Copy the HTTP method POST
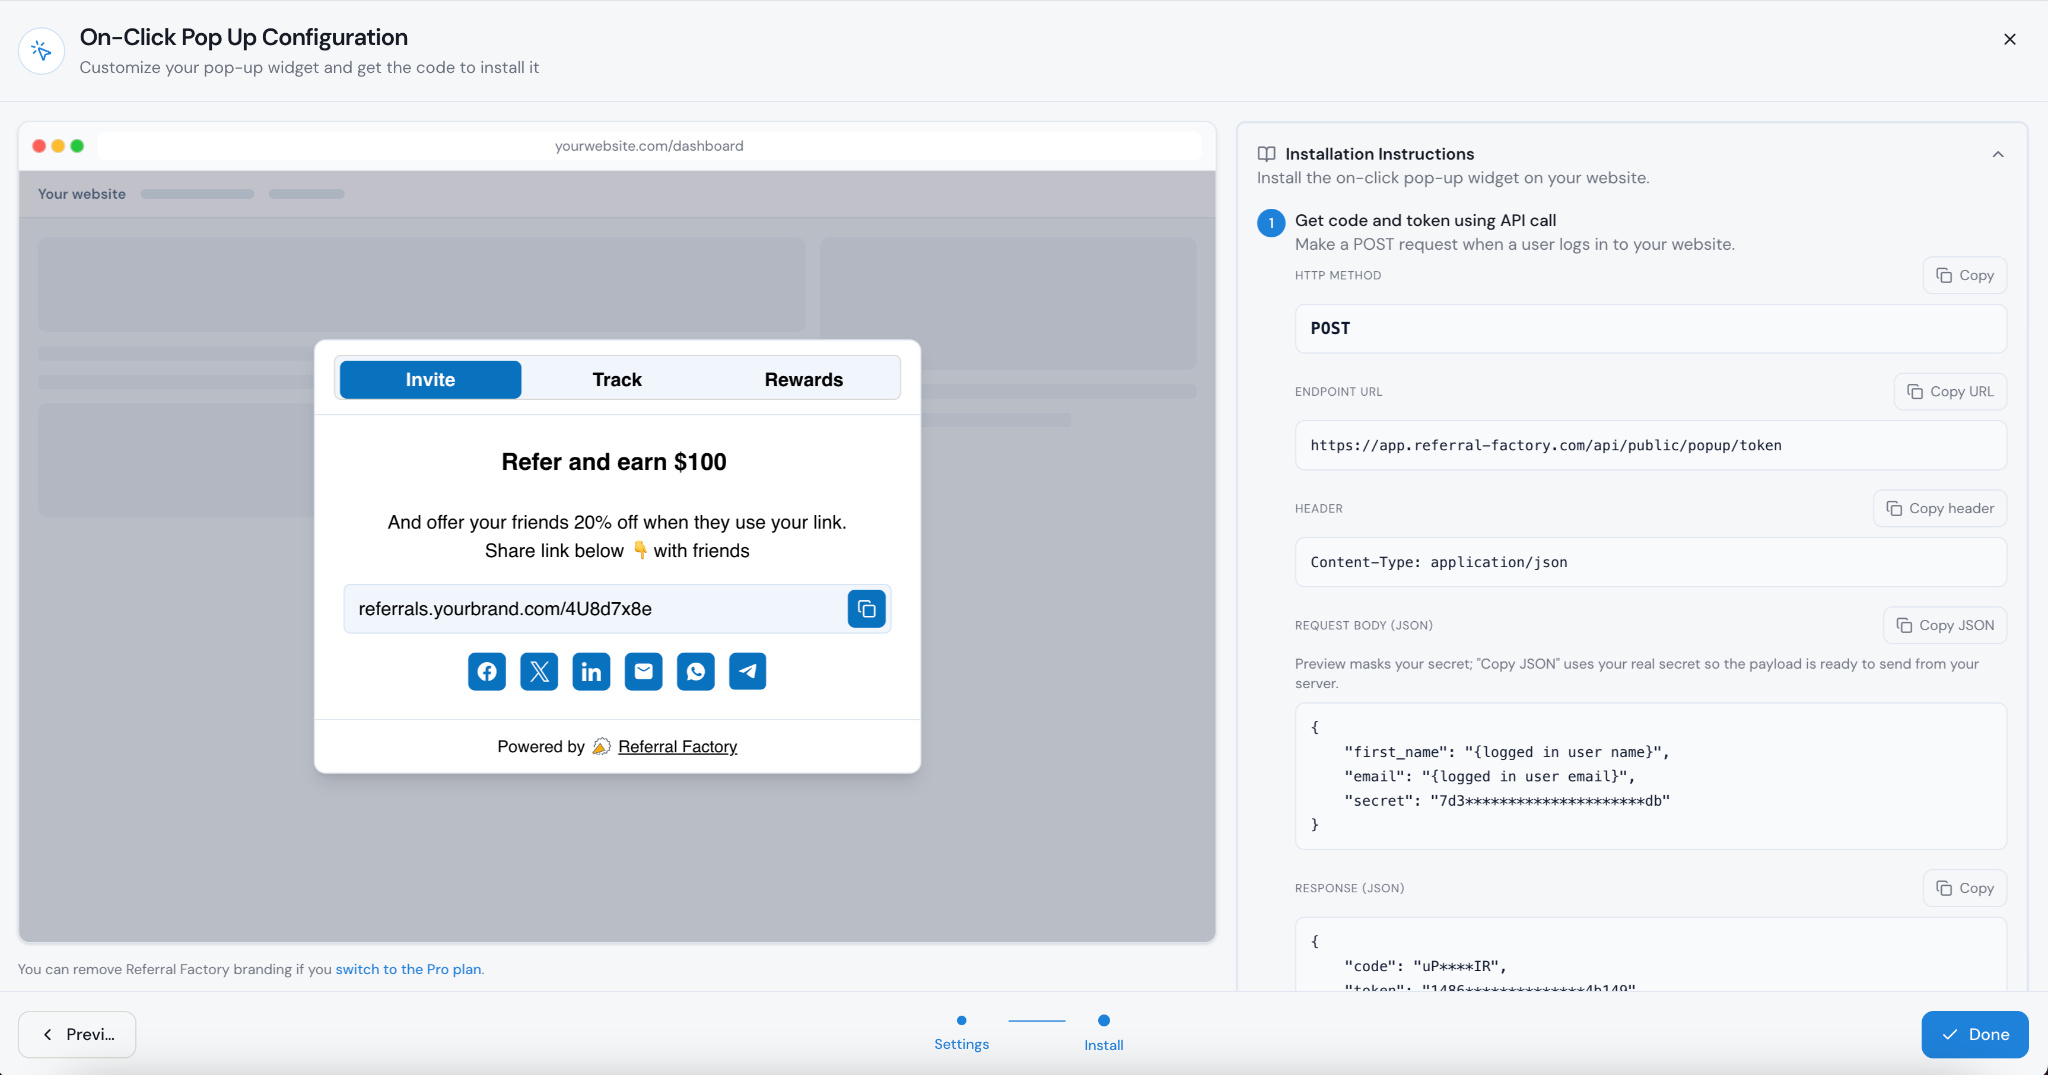2048x1075 pixels. pyautogui.click(x=1964, y=275)
